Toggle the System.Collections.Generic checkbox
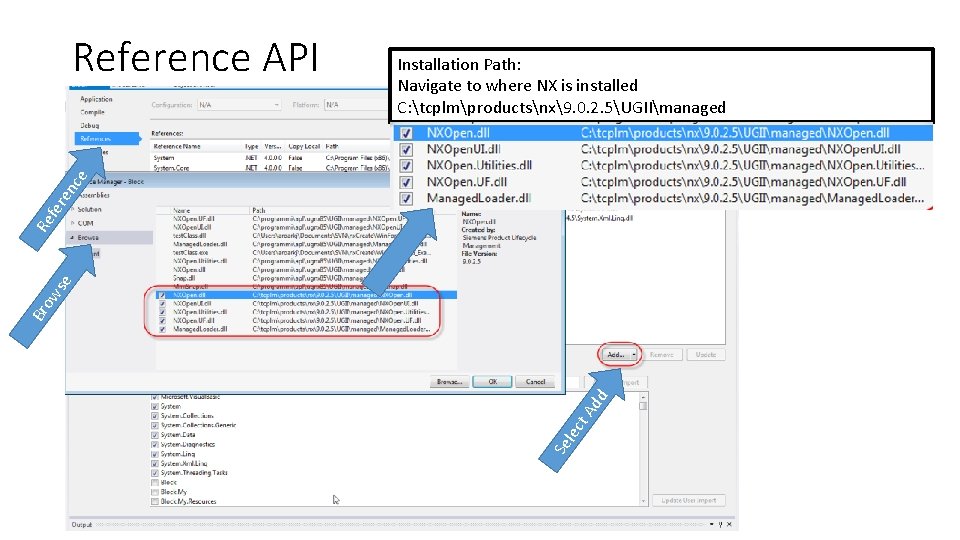This screenshot has height=540, width=960. point(155,425)
